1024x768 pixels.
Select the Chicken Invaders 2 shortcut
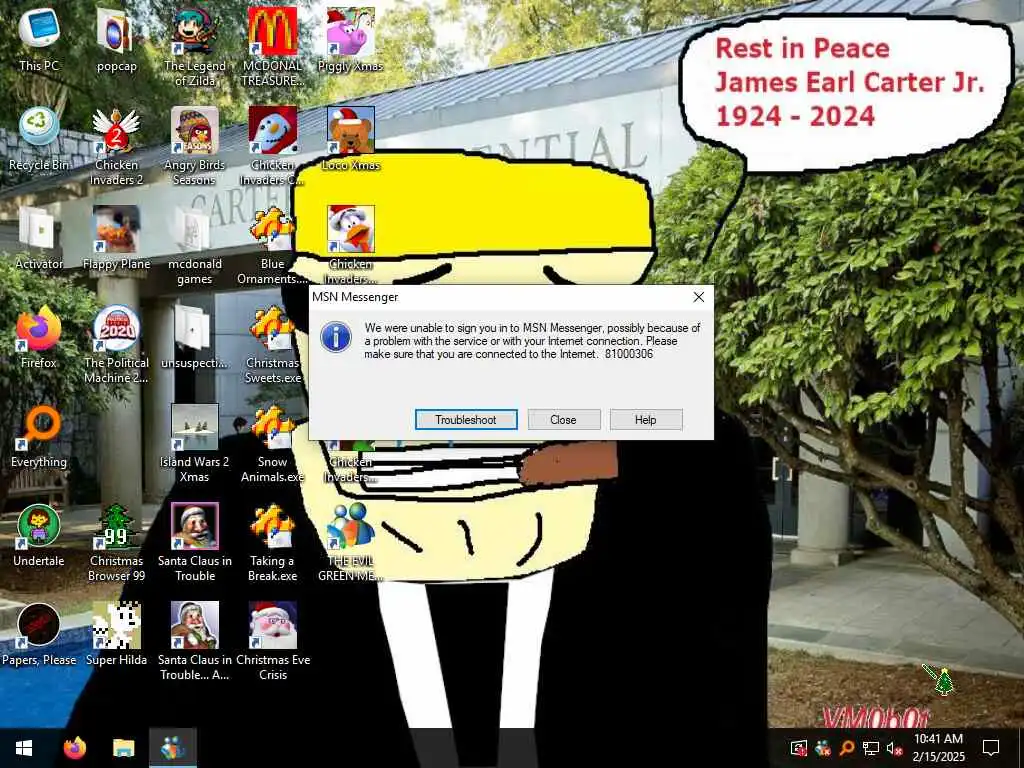coord(116,146)
